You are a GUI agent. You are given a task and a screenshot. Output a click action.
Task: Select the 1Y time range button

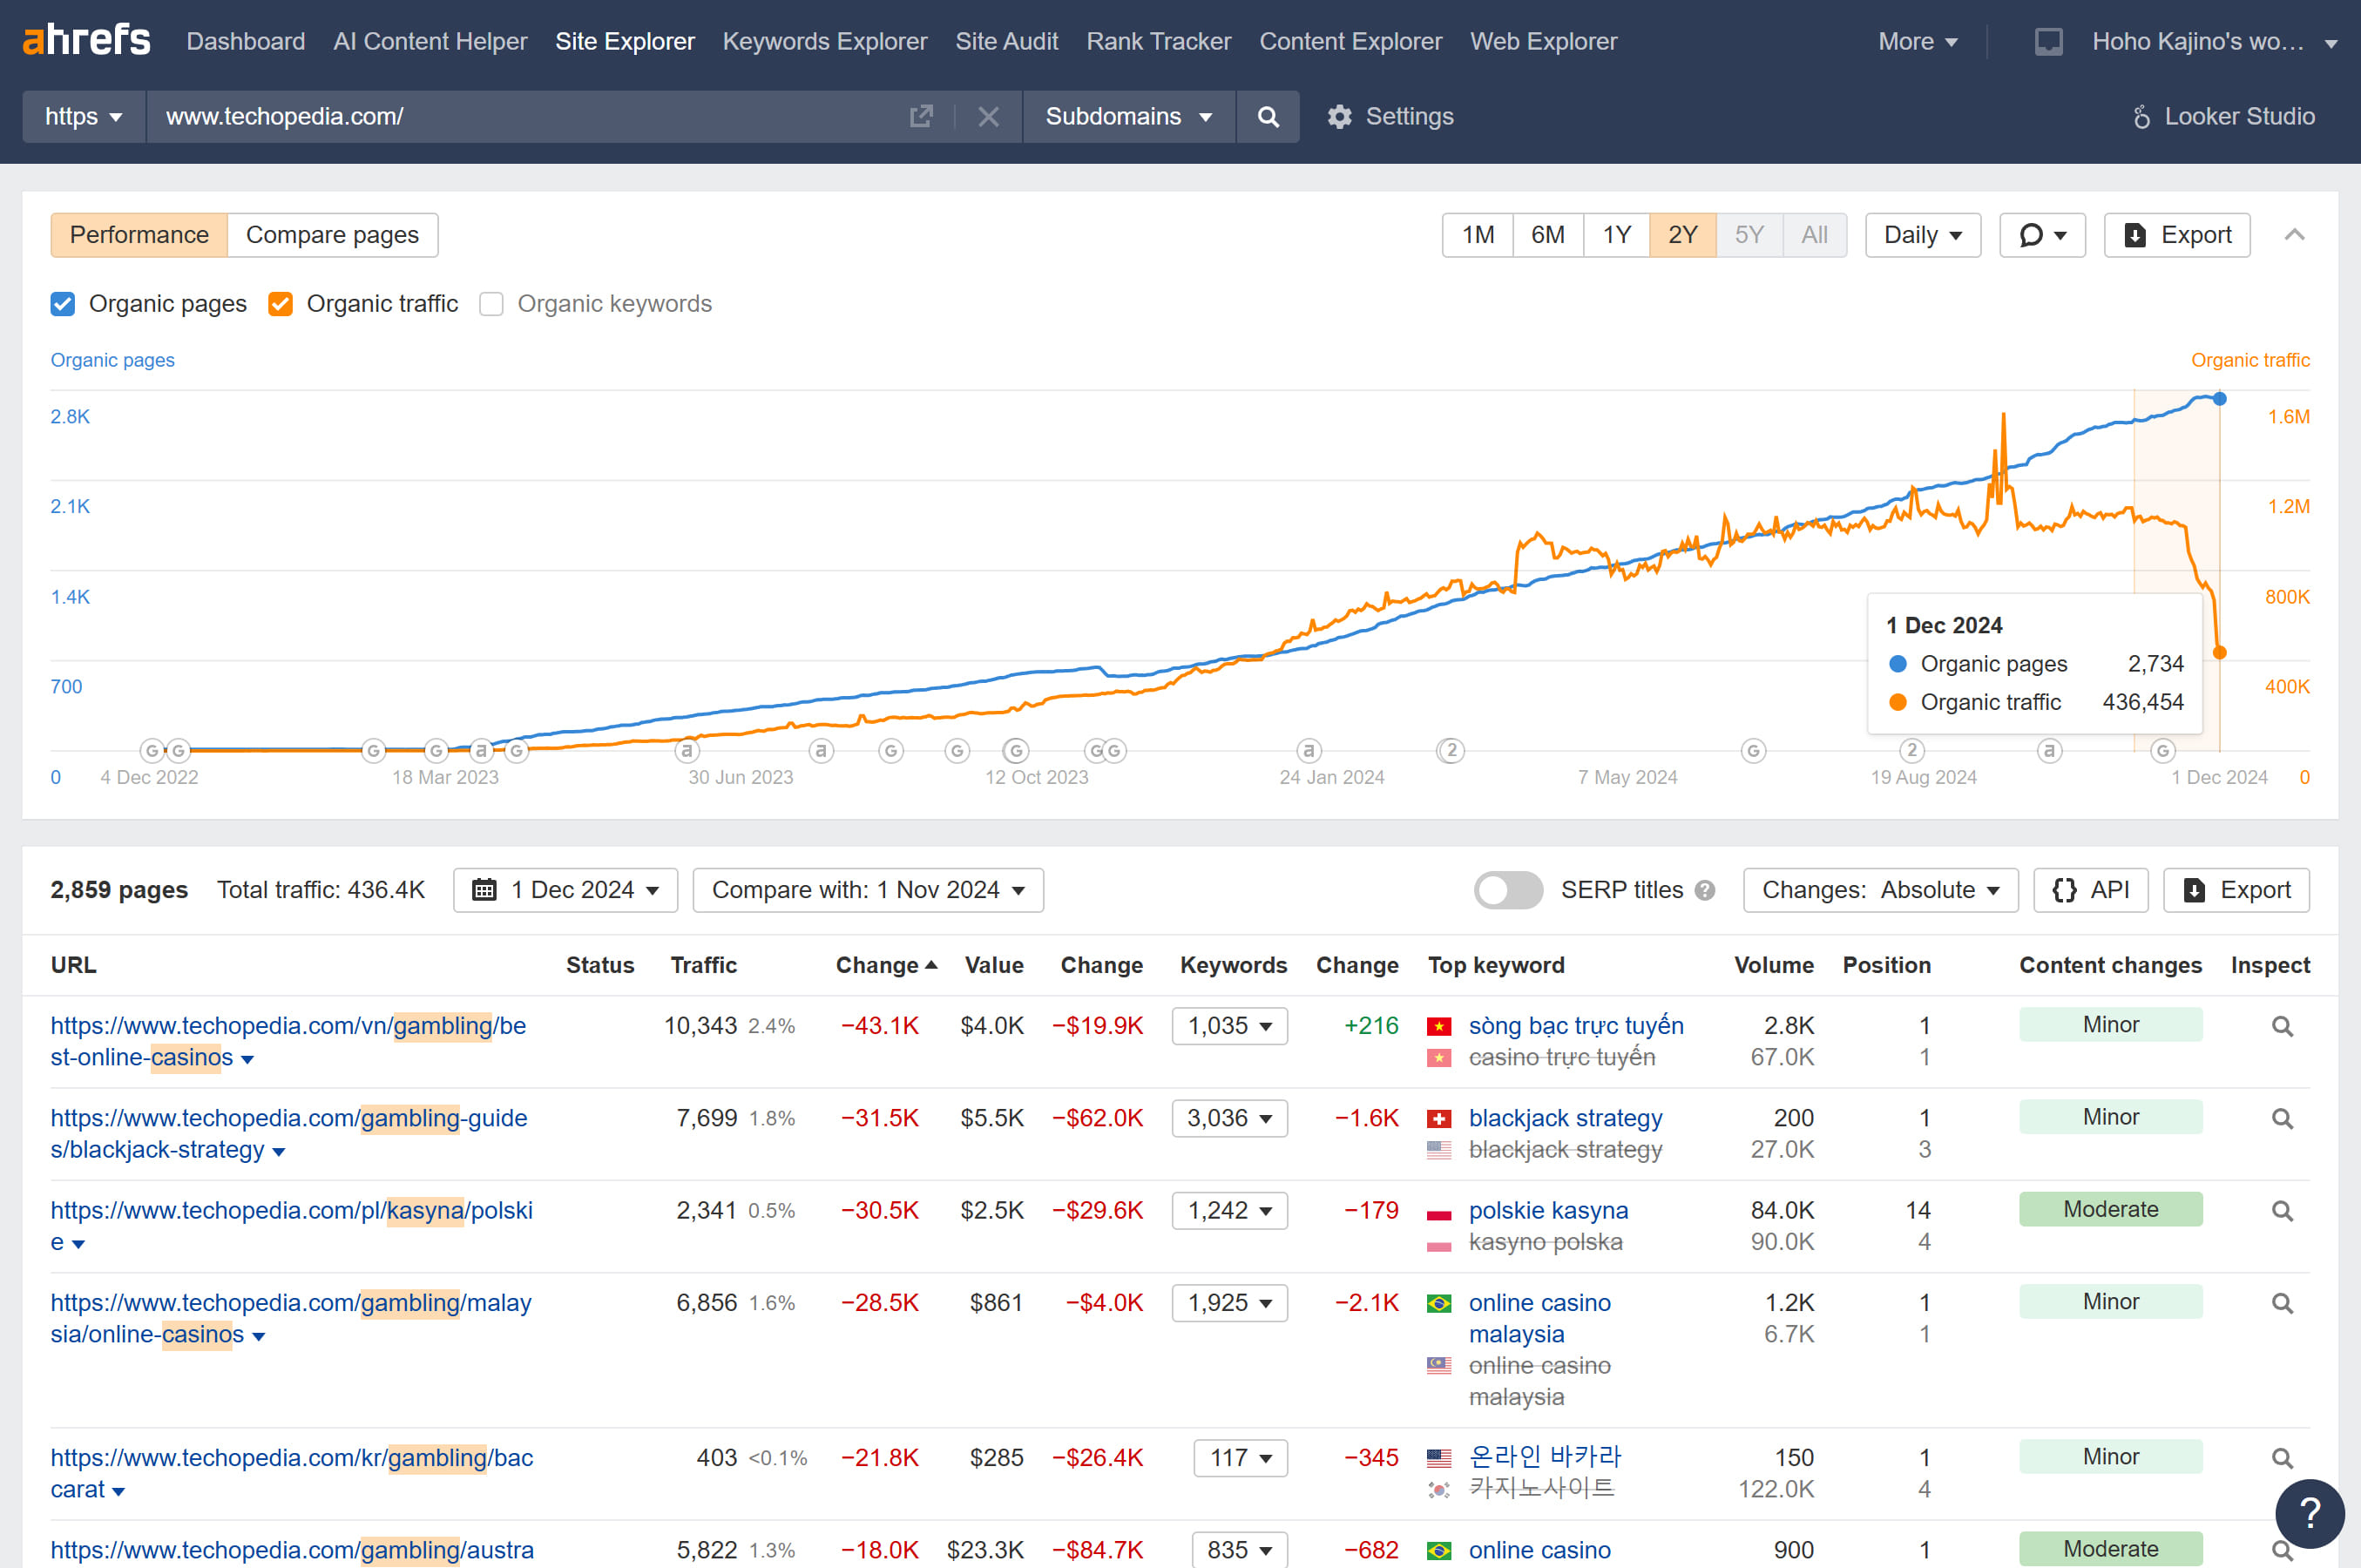click(x=1616, y=235)
